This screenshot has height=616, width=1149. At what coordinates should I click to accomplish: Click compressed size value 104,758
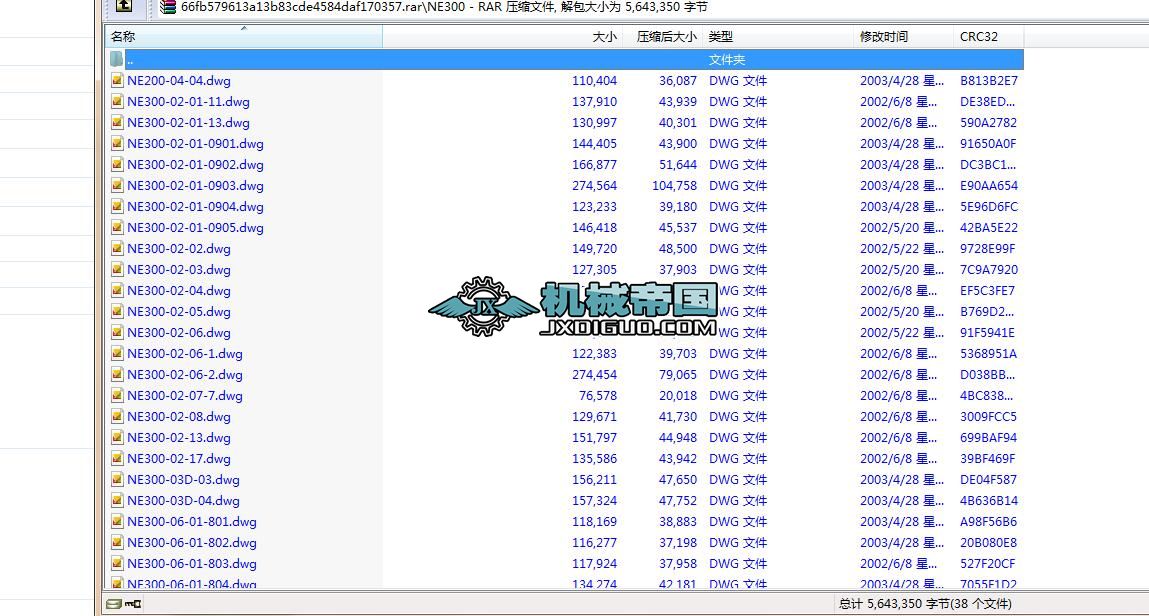[674, 185]
